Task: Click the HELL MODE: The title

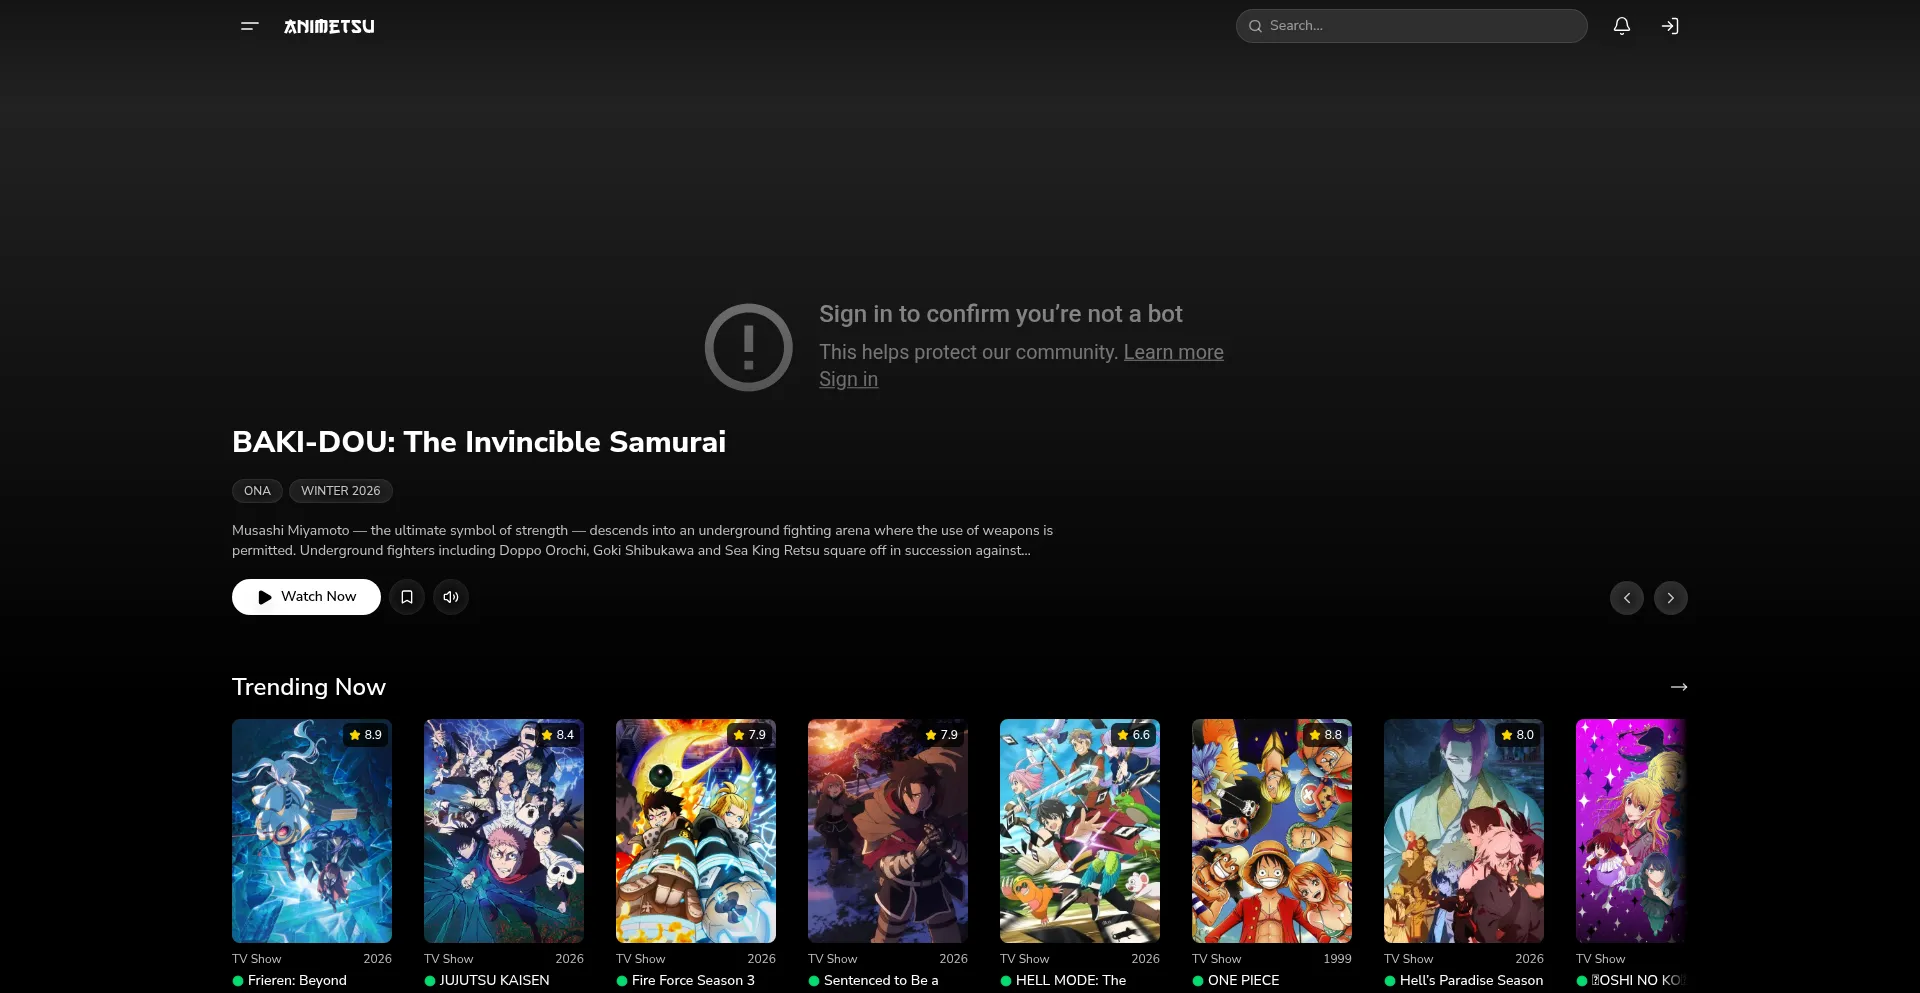Action: [x=1071, y=981]
